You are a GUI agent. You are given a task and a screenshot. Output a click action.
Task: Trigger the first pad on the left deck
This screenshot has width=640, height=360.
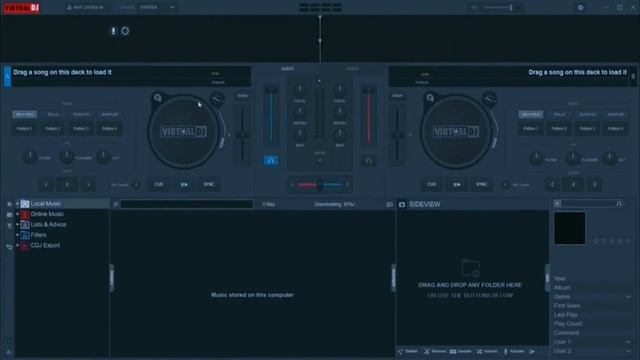click(x=24, y=129)
